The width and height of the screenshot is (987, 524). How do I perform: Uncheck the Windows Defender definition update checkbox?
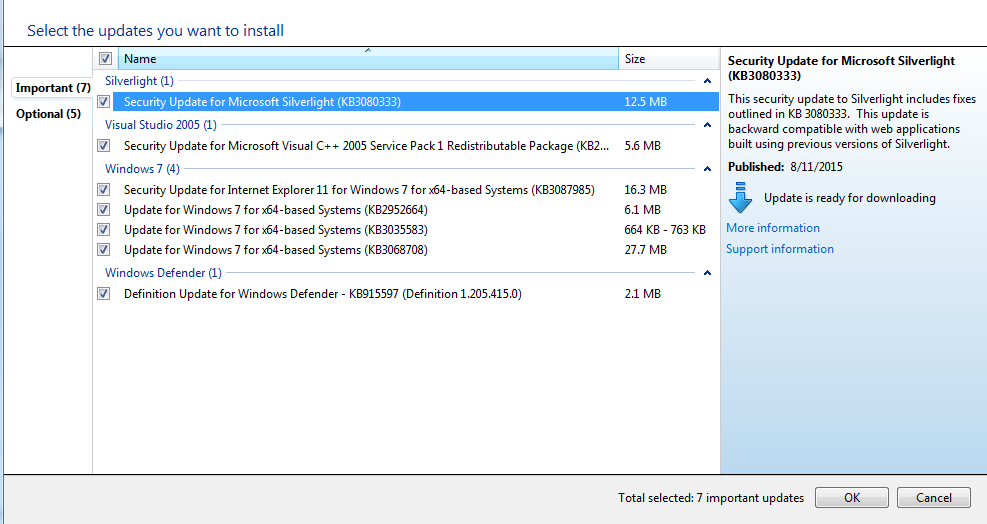(104, 293)
